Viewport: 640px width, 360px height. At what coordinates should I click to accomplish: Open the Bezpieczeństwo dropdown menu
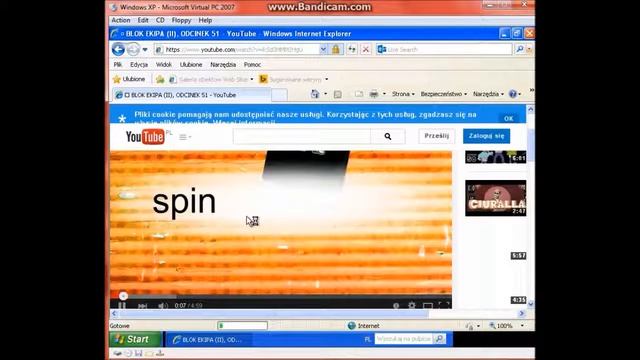pyautogui.click(x=444, y=94)
